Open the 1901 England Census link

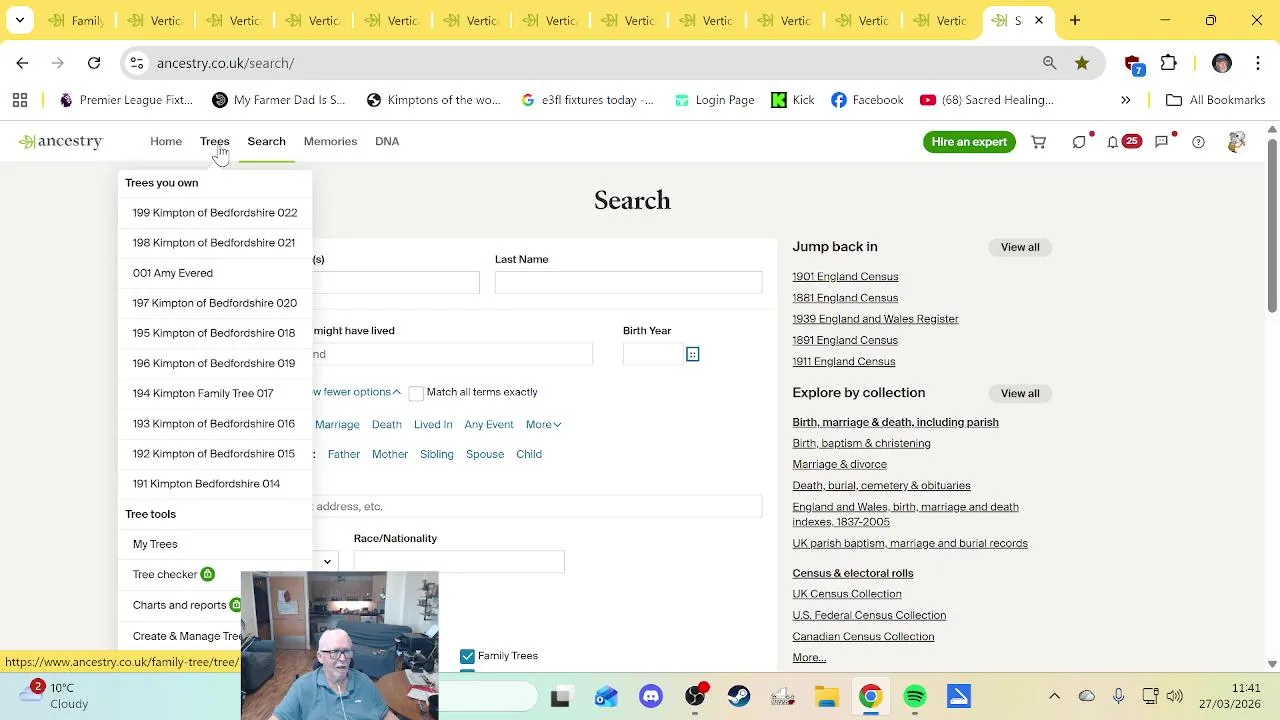coord(845,277)
